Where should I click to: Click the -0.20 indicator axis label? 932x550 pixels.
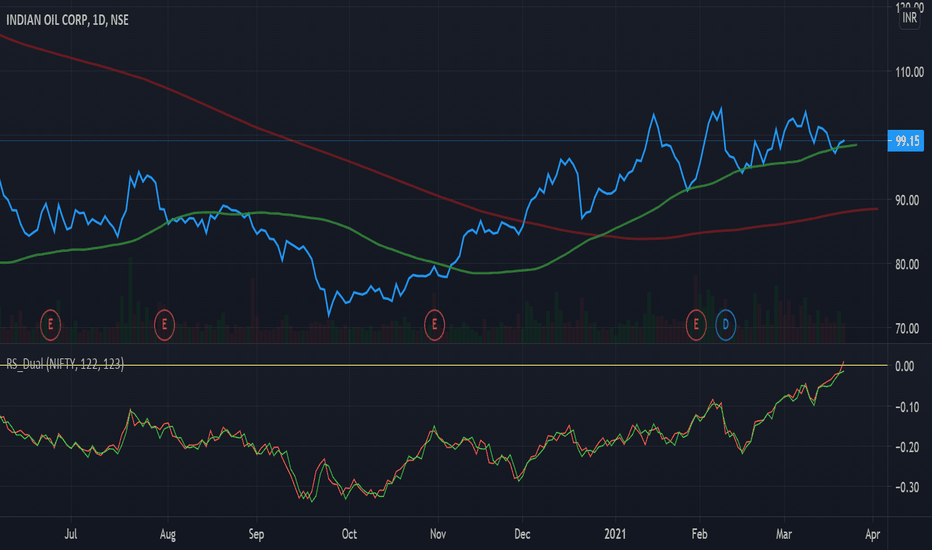pos(905,447)
